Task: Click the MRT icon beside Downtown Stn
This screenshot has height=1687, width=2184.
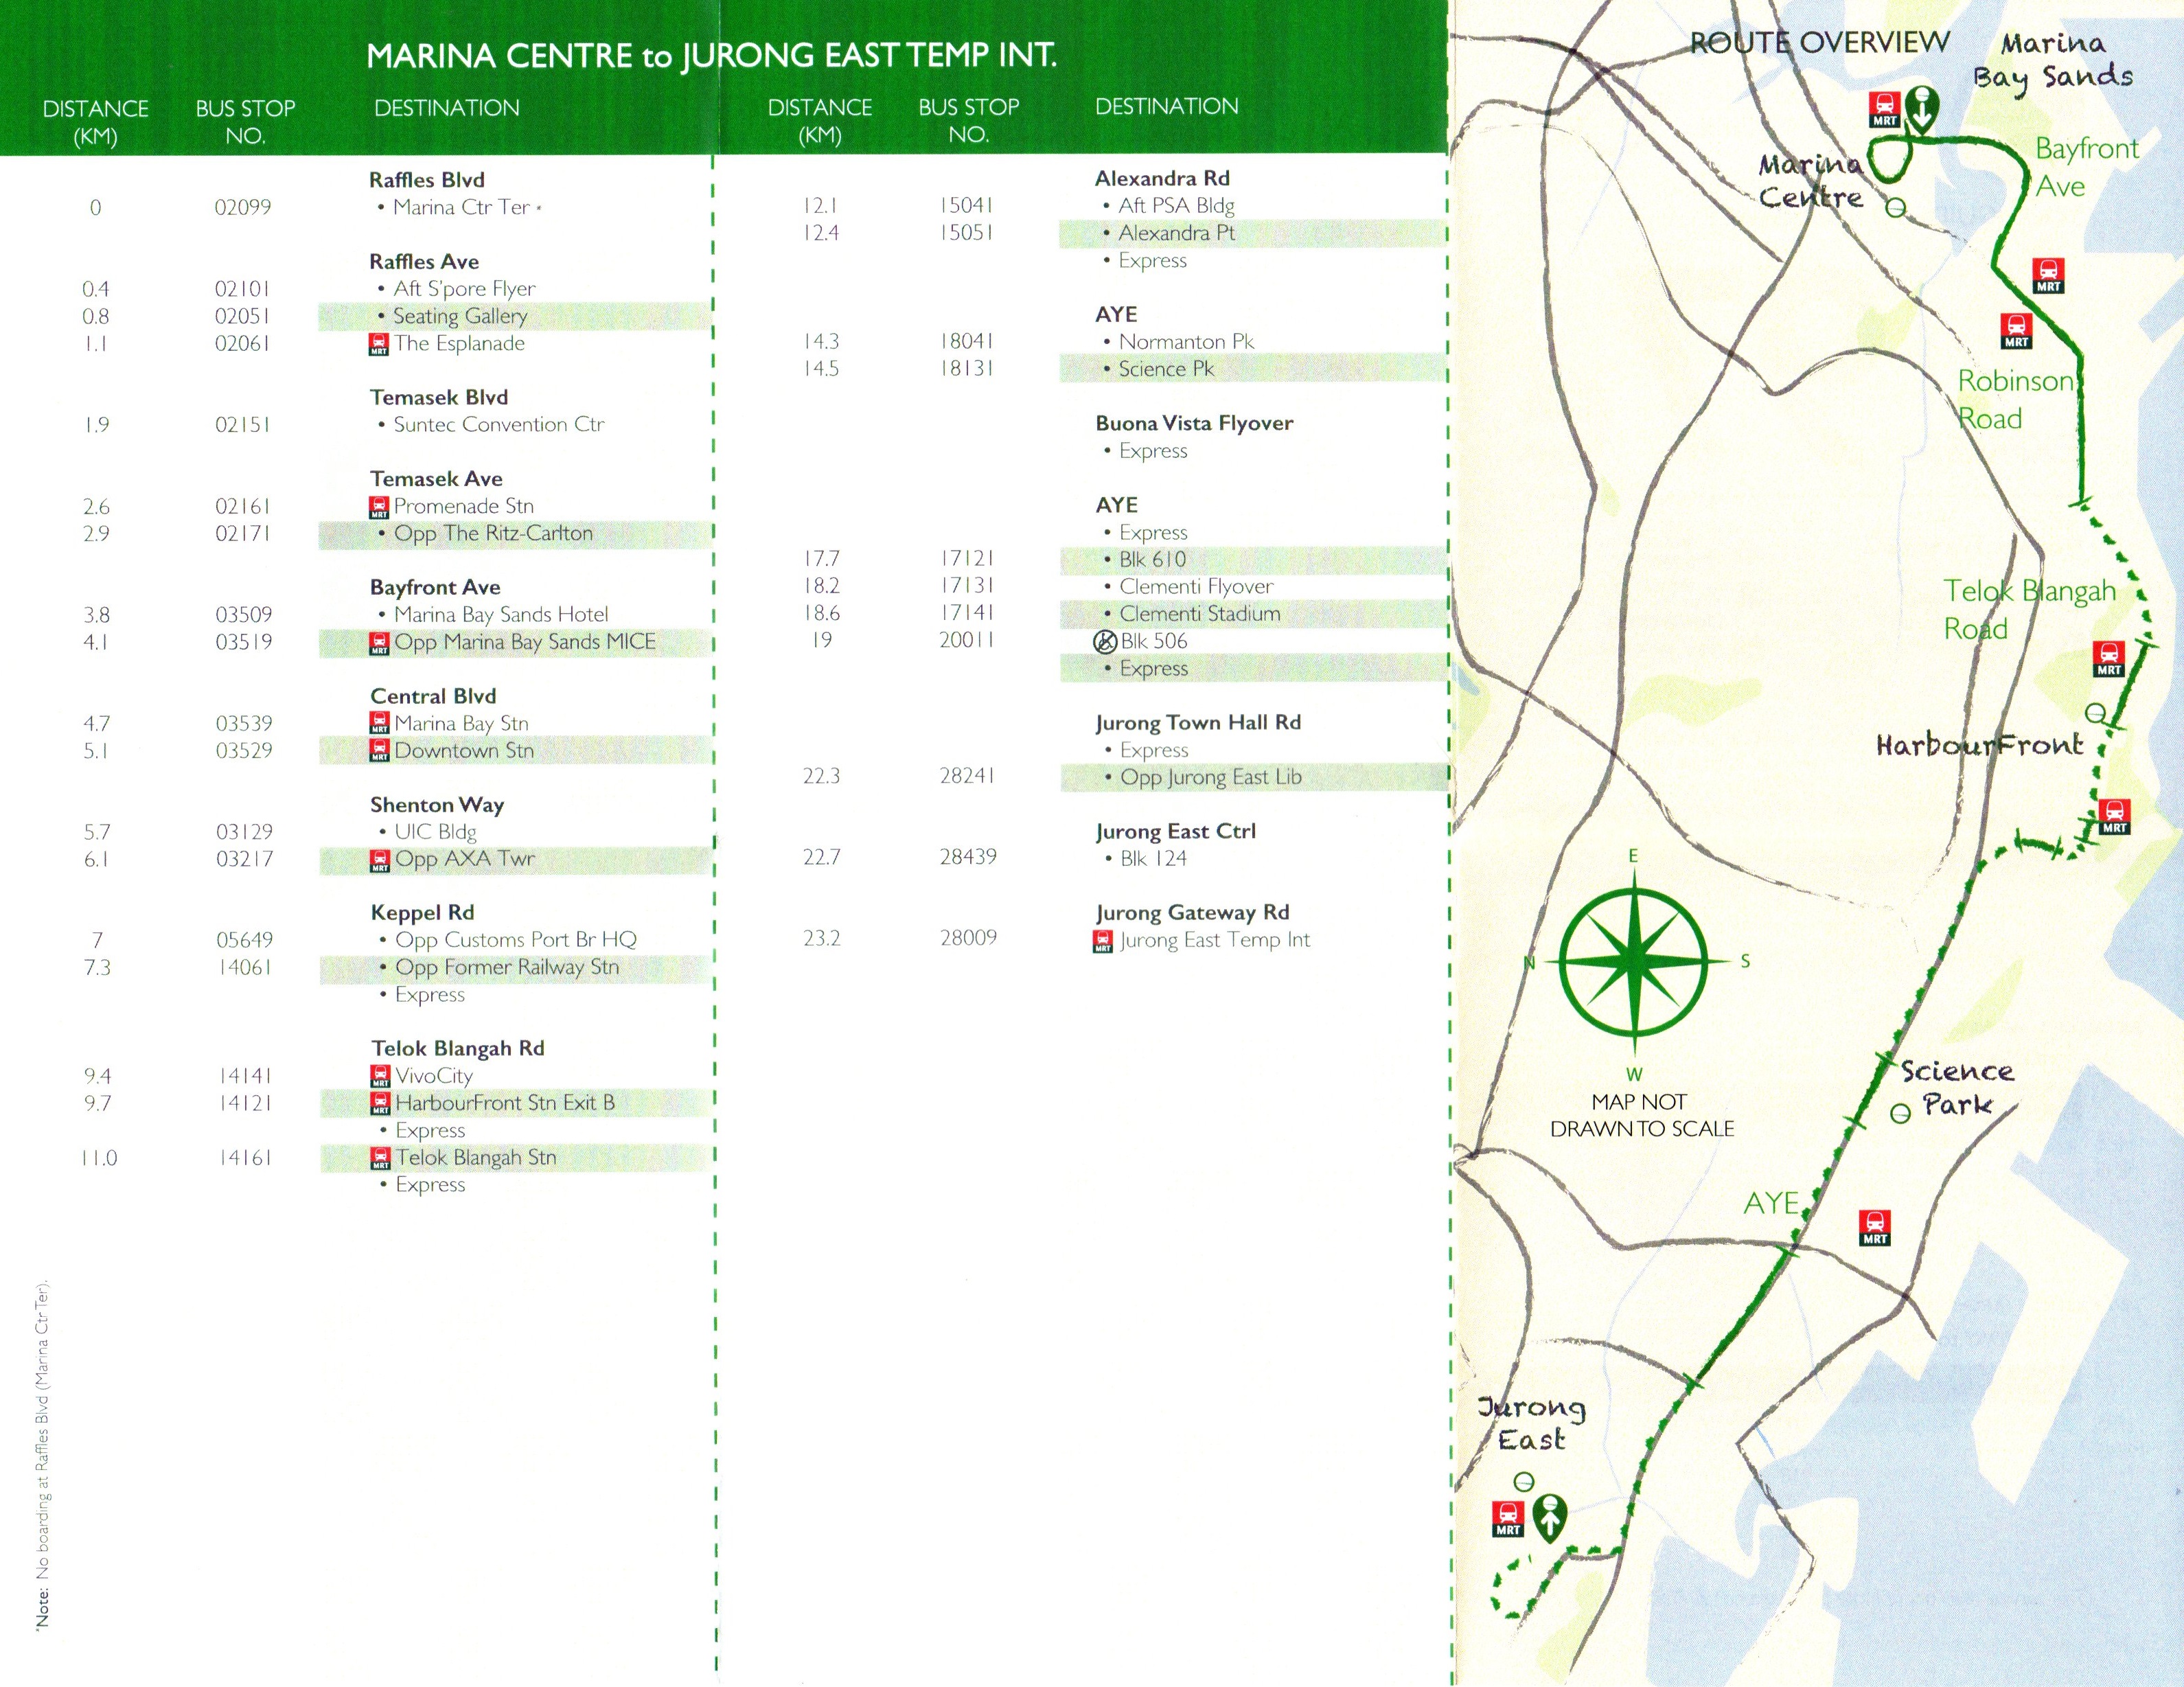Action: point(379,751)
